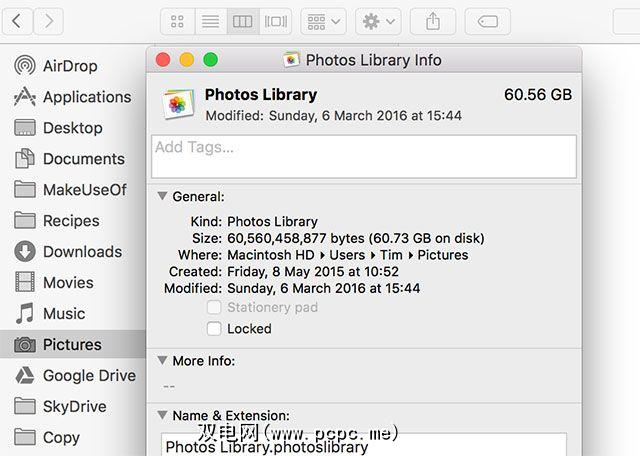The image size is (640, 456).
Task: Toggle the Locked checkbox
Action: (x=213, y=328)
